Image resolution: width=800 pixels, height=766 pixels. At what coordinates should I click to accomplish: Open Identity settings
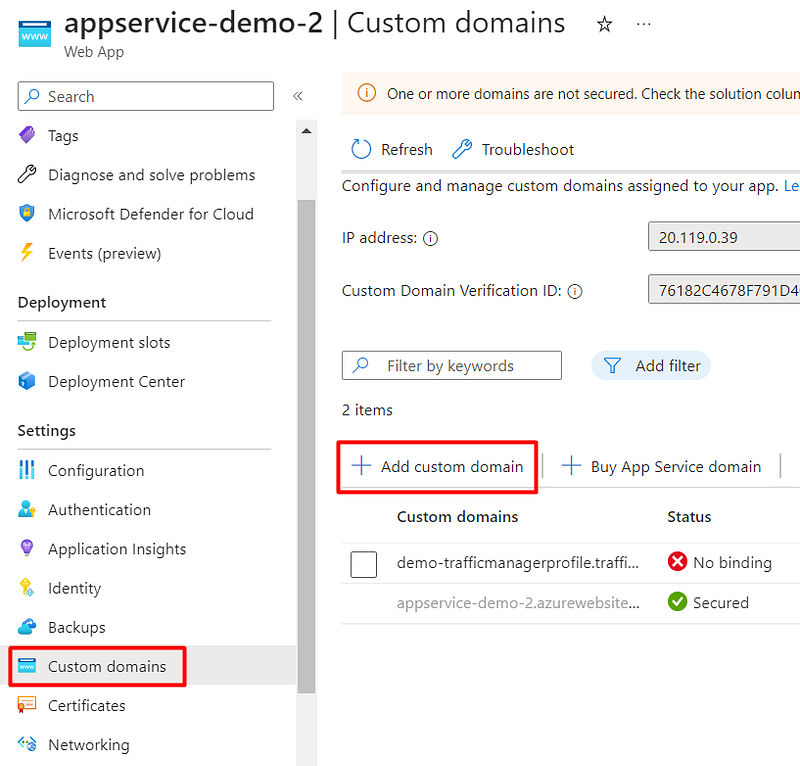click(74, 588)
